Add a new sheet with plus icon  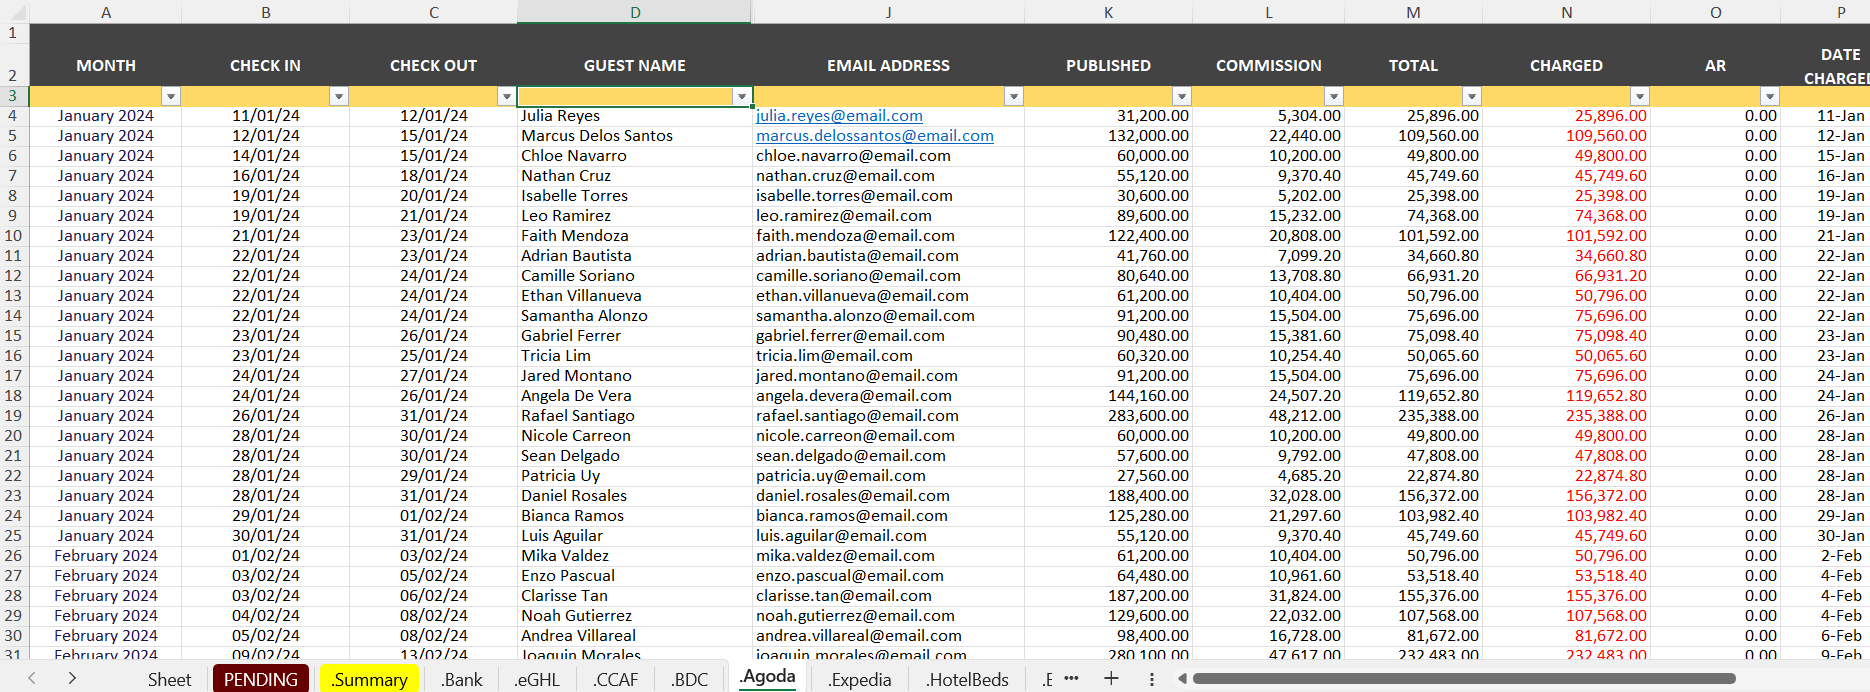pos(1111,679)
